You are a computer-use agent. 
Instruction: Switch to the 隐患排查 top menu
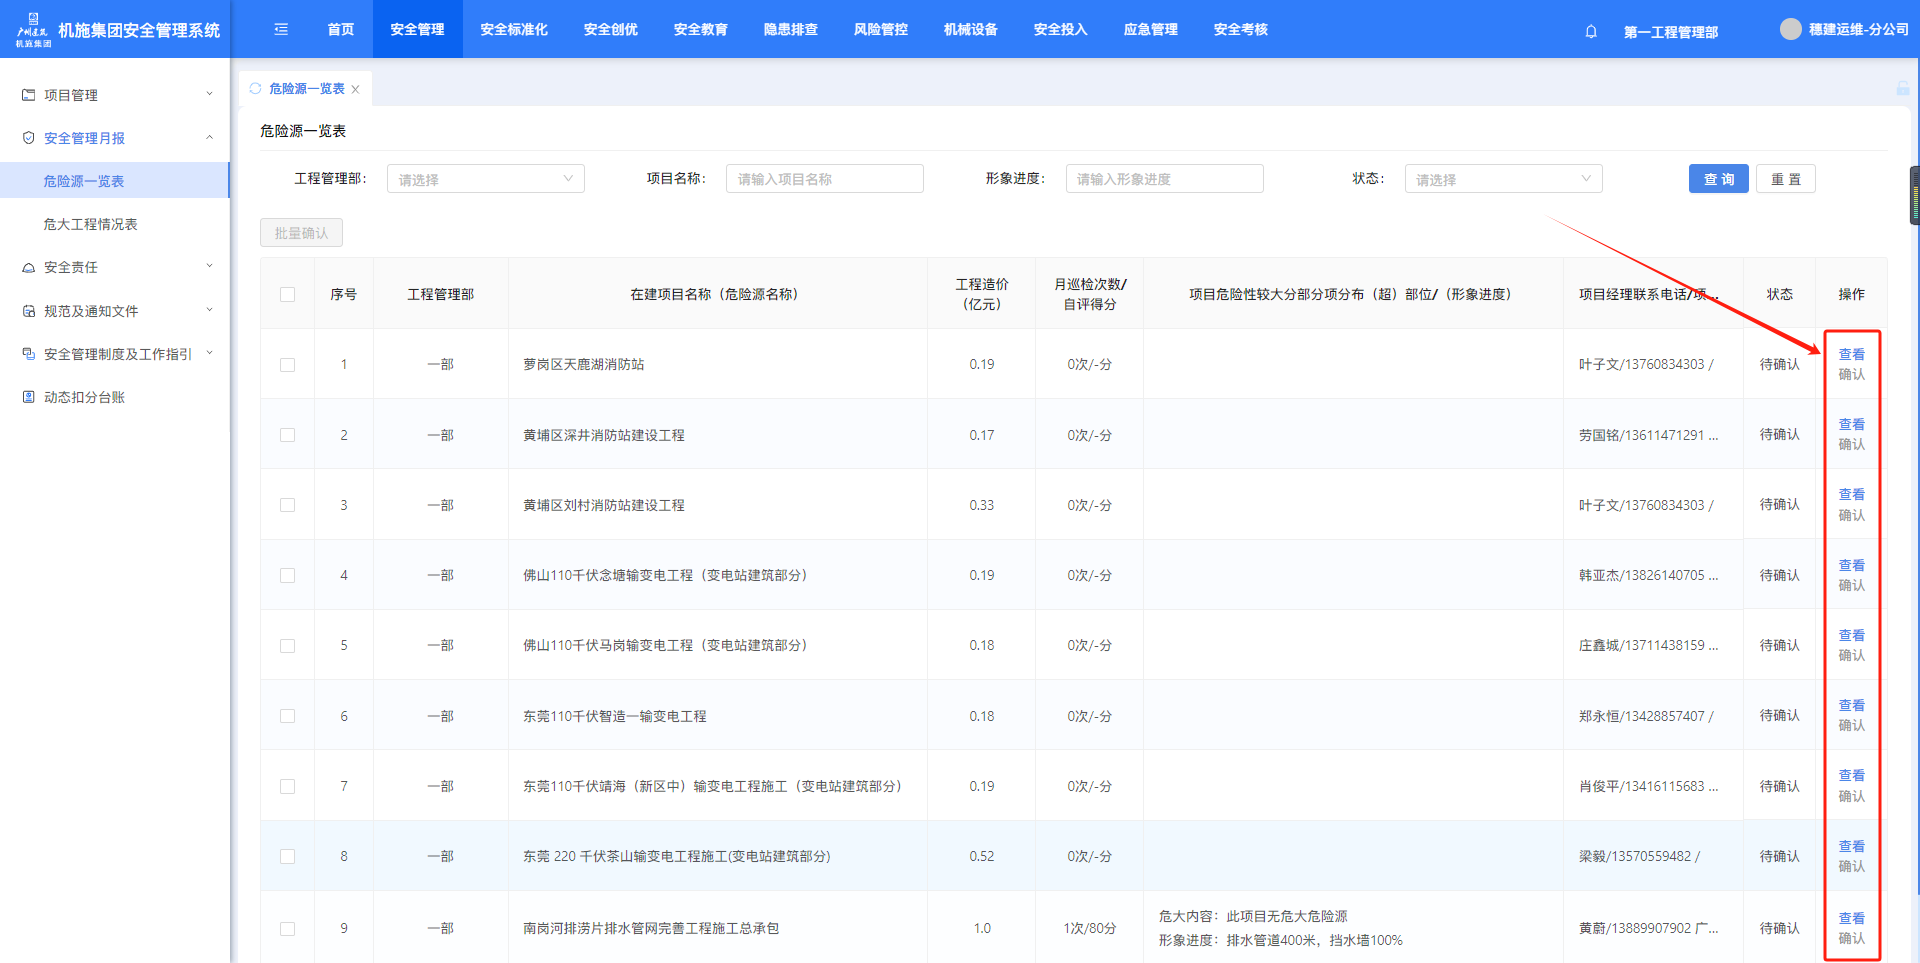pos(790,29)
